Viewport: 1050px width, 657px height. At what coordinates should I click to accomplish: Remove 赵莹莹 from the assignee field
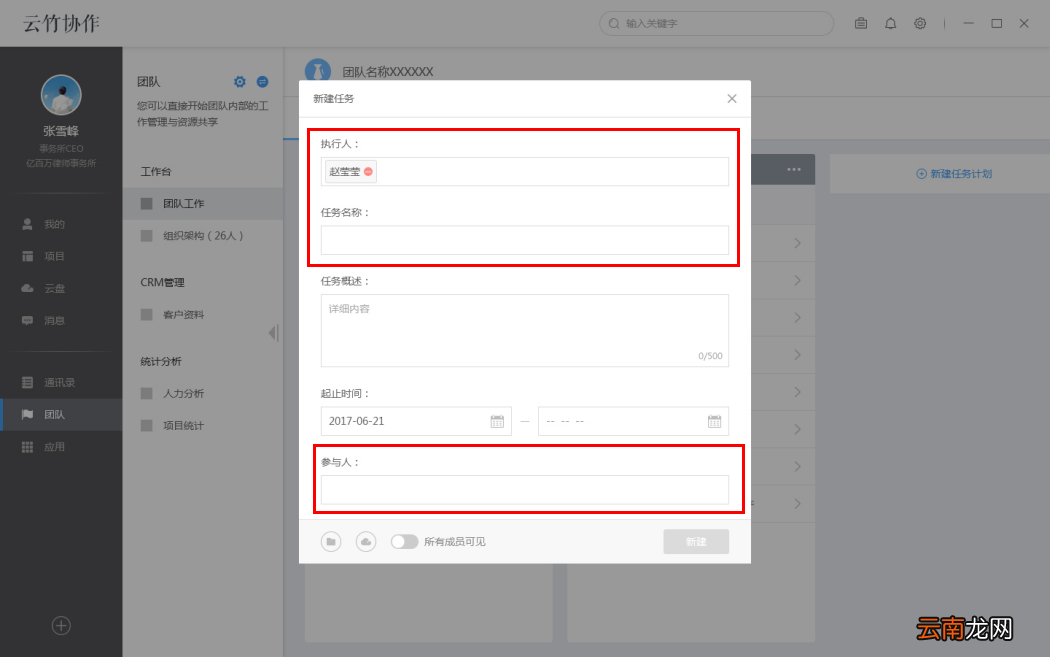pos(368,171)
